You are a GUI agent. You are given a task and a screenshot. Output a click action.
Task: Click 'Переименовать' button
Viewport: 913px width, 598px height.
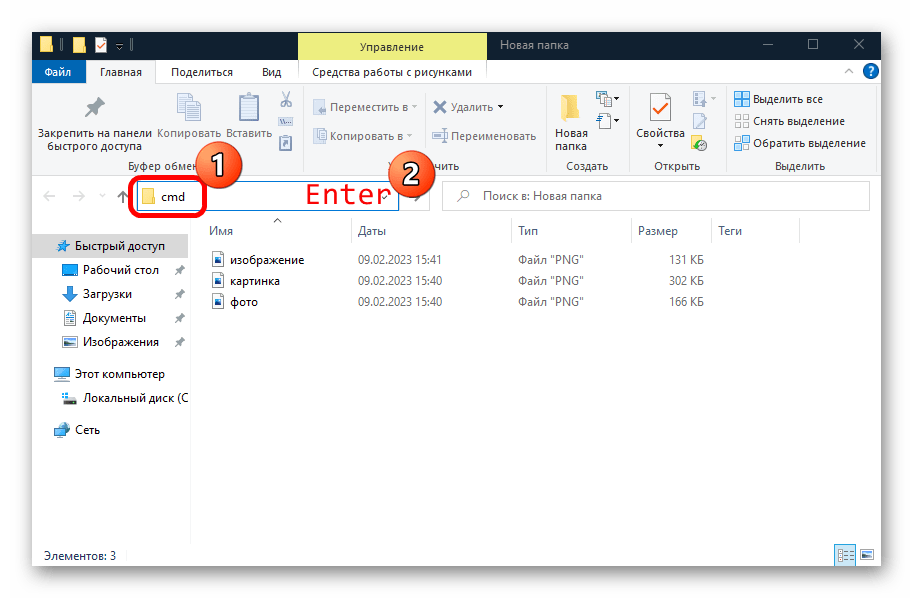tap(484, 136)
